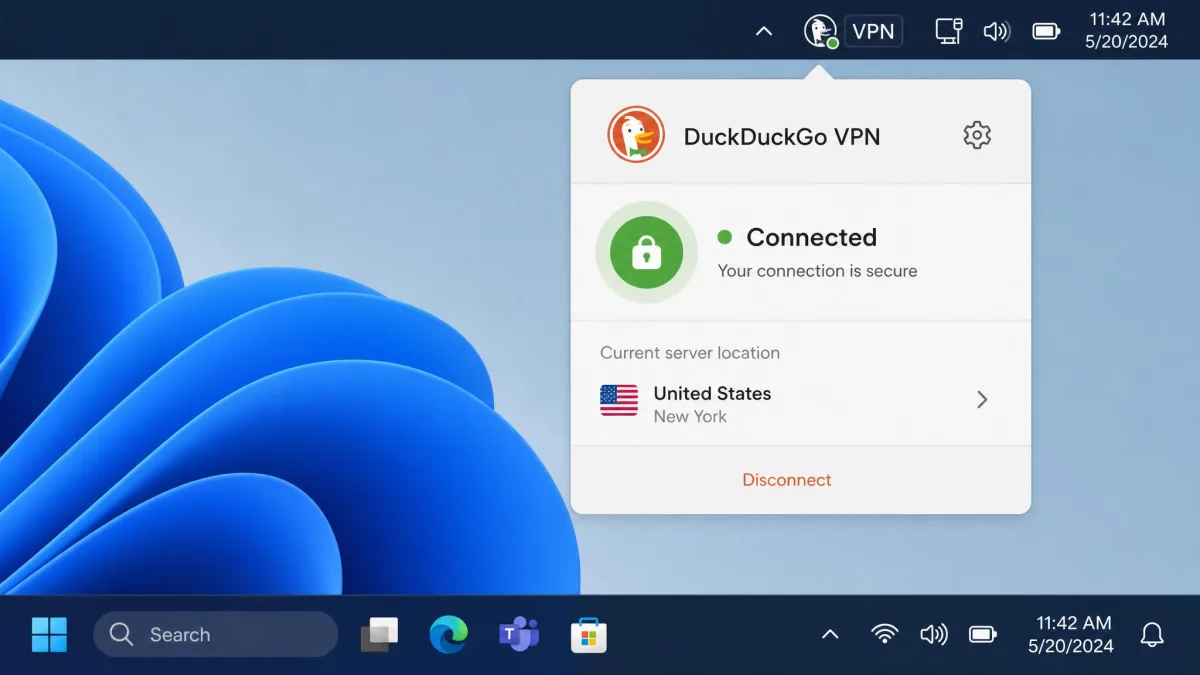Click battery icon in top bar
This screenshot has width=1200, height=675.
click(1046, 31)
